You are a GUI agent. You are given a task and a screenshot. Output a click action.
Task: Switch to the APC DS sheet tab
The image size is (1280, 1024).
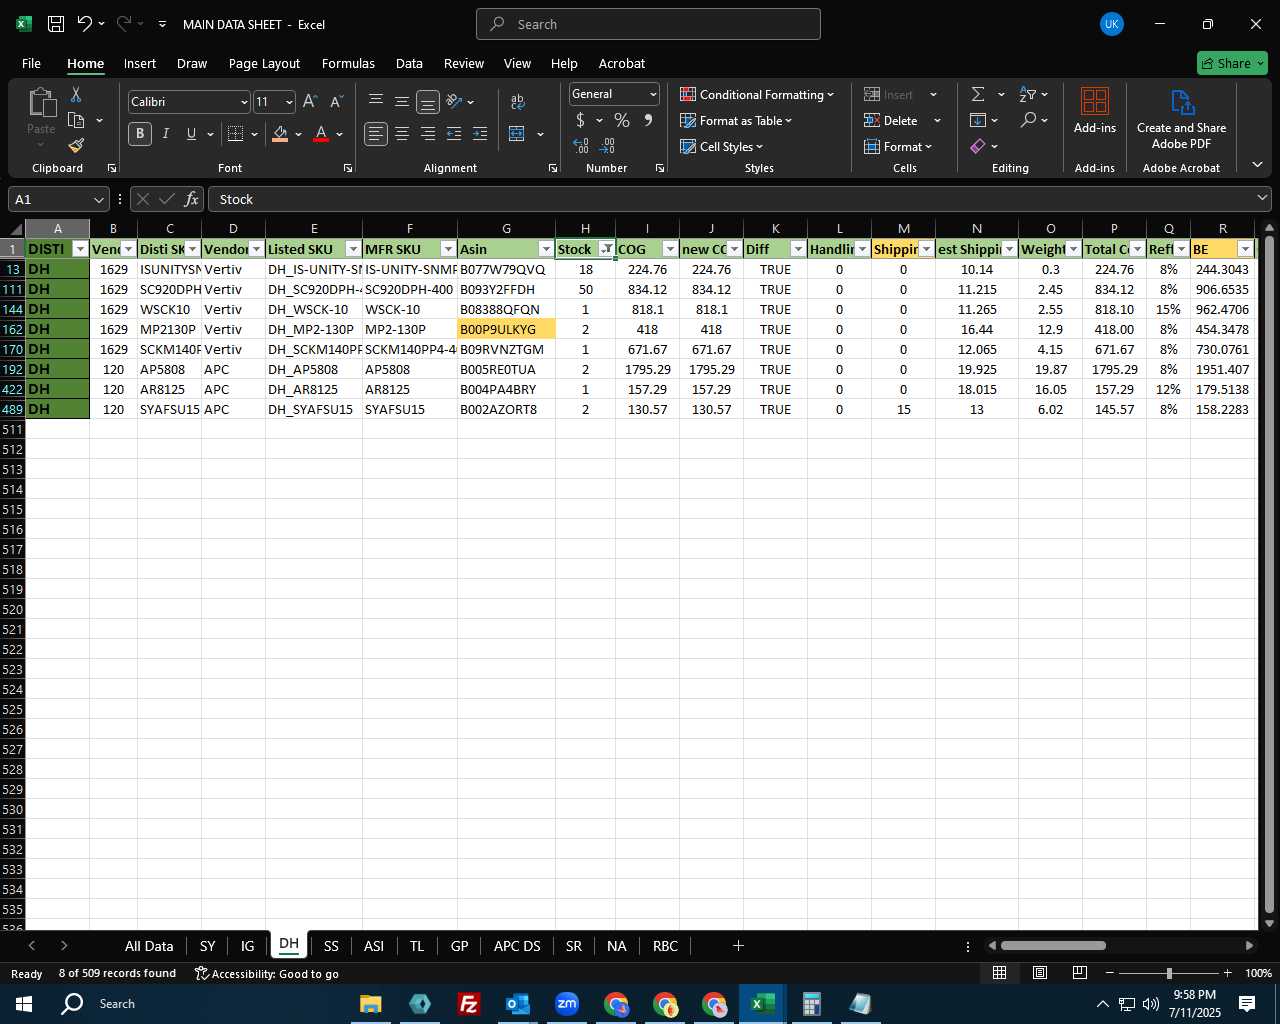(517, 945)
